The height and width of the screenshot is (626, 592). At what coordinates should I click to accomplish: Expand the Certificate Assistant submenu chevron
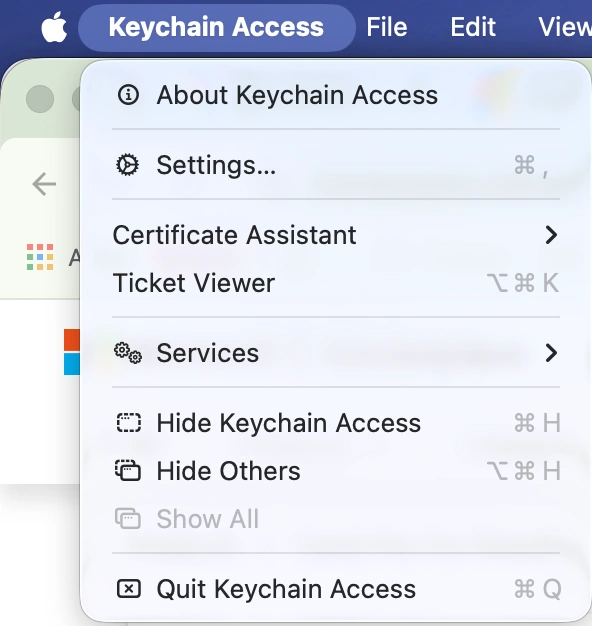coord(551,235)
